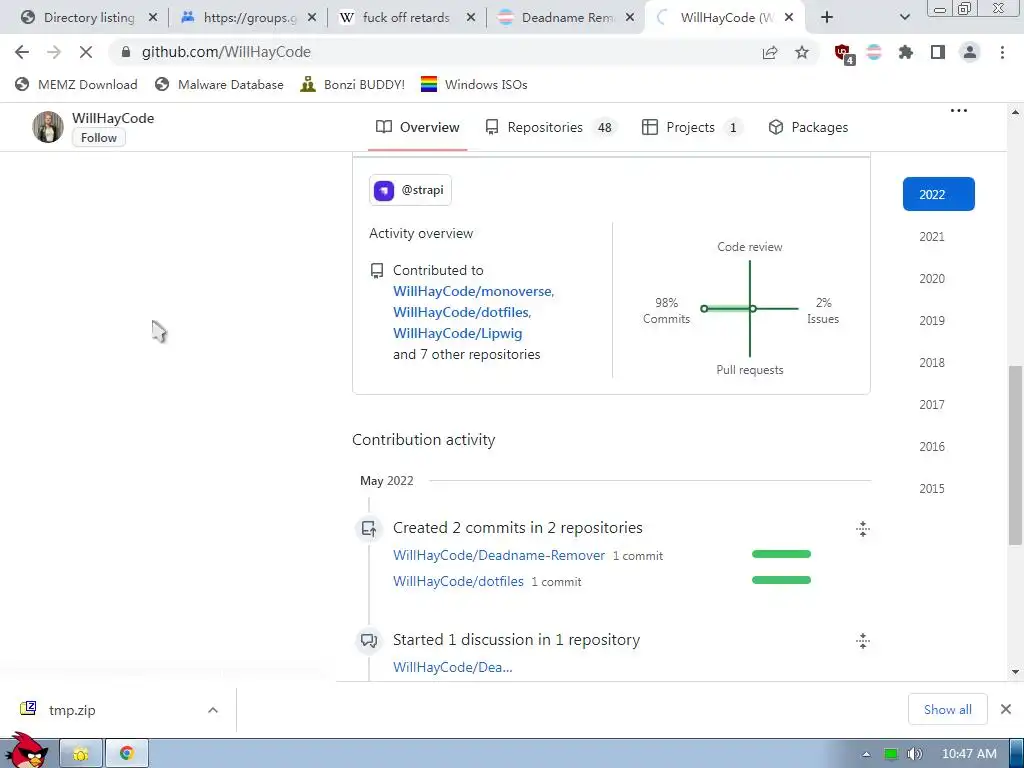Image resolution: width=1024 pixels, height=768 pixels.
Task: Select the 2017 year filter
Action: coord(932,404)
